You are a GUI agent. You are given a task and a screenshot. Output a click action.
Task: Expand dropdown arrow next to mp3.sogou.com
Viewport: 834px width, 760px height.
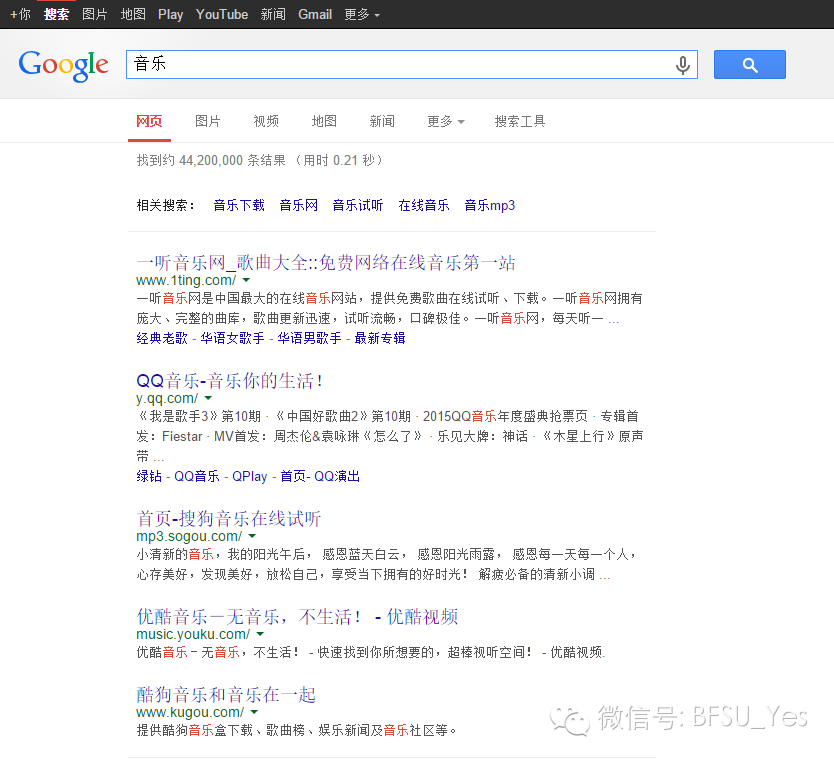252,536
